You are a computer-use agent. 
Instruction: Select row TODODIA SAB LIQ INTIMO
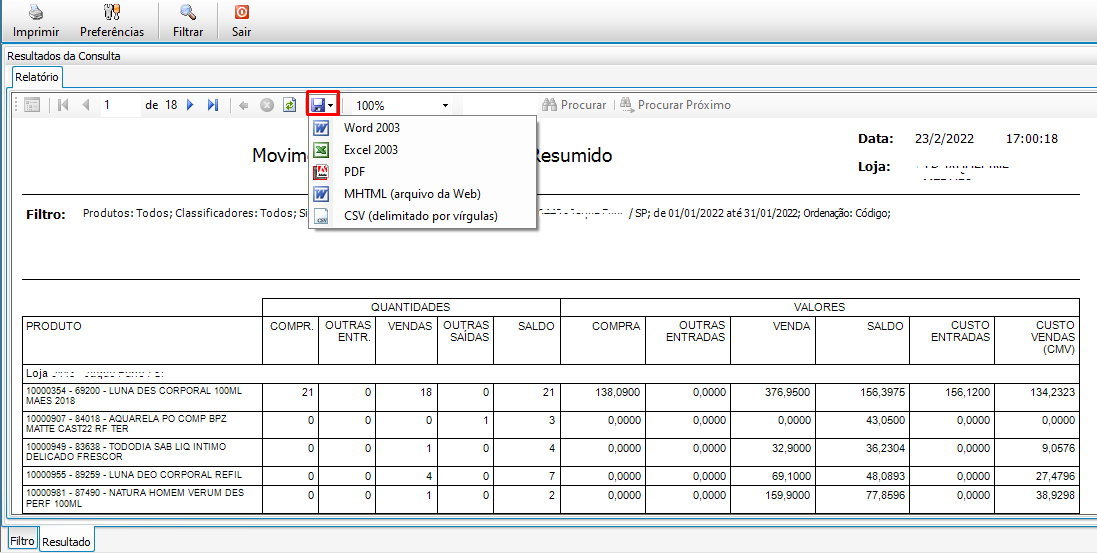click(551, 452)
